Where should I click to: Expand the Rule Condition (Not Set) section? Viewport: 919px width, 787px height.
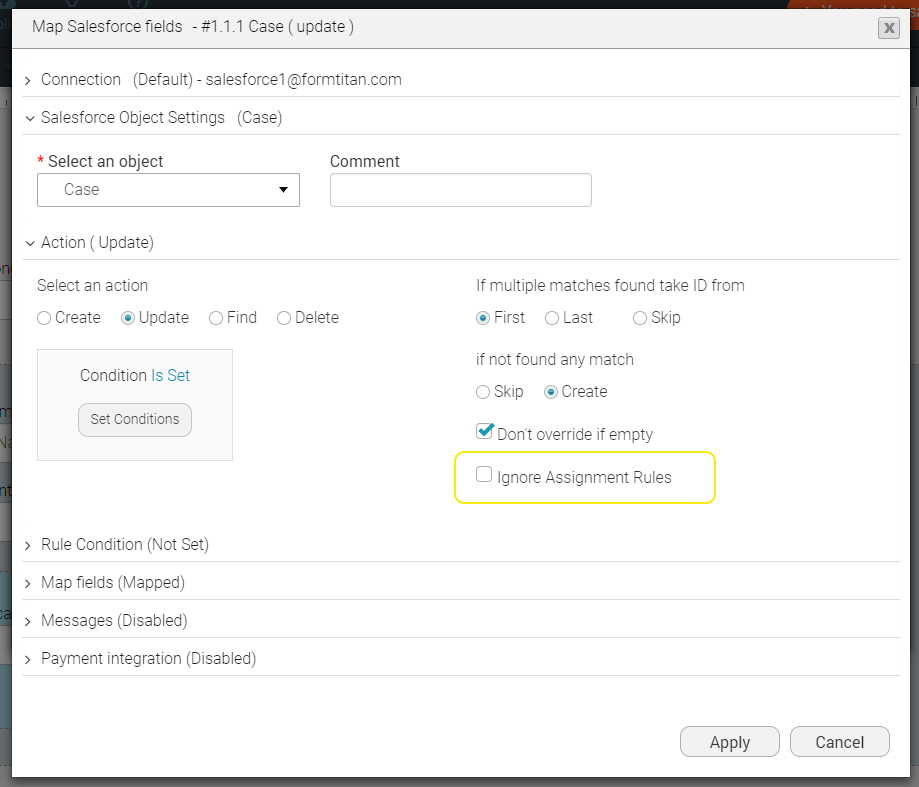pos(461,544)
